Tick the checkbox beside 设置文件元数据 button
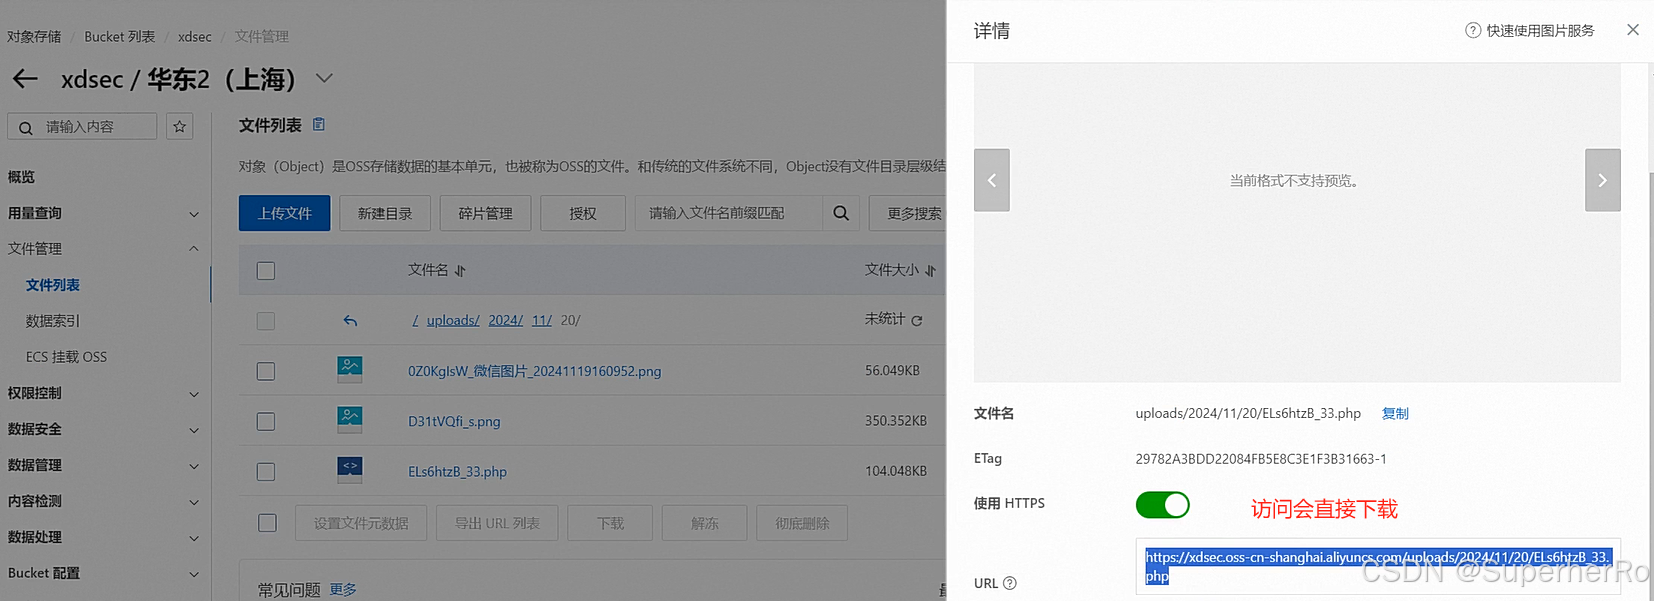 click(x=267, y=523)
